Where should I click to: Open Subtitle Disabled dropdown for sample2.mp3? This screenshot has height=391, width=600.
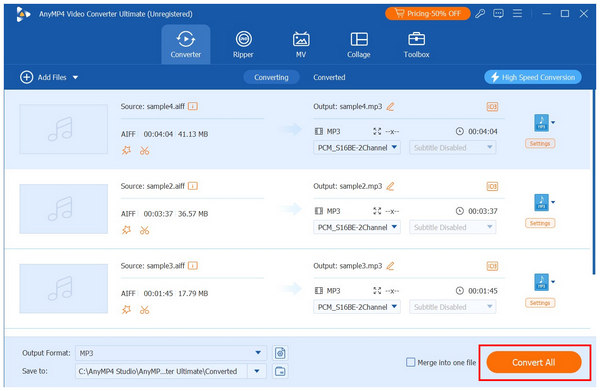tap(453, 227)
